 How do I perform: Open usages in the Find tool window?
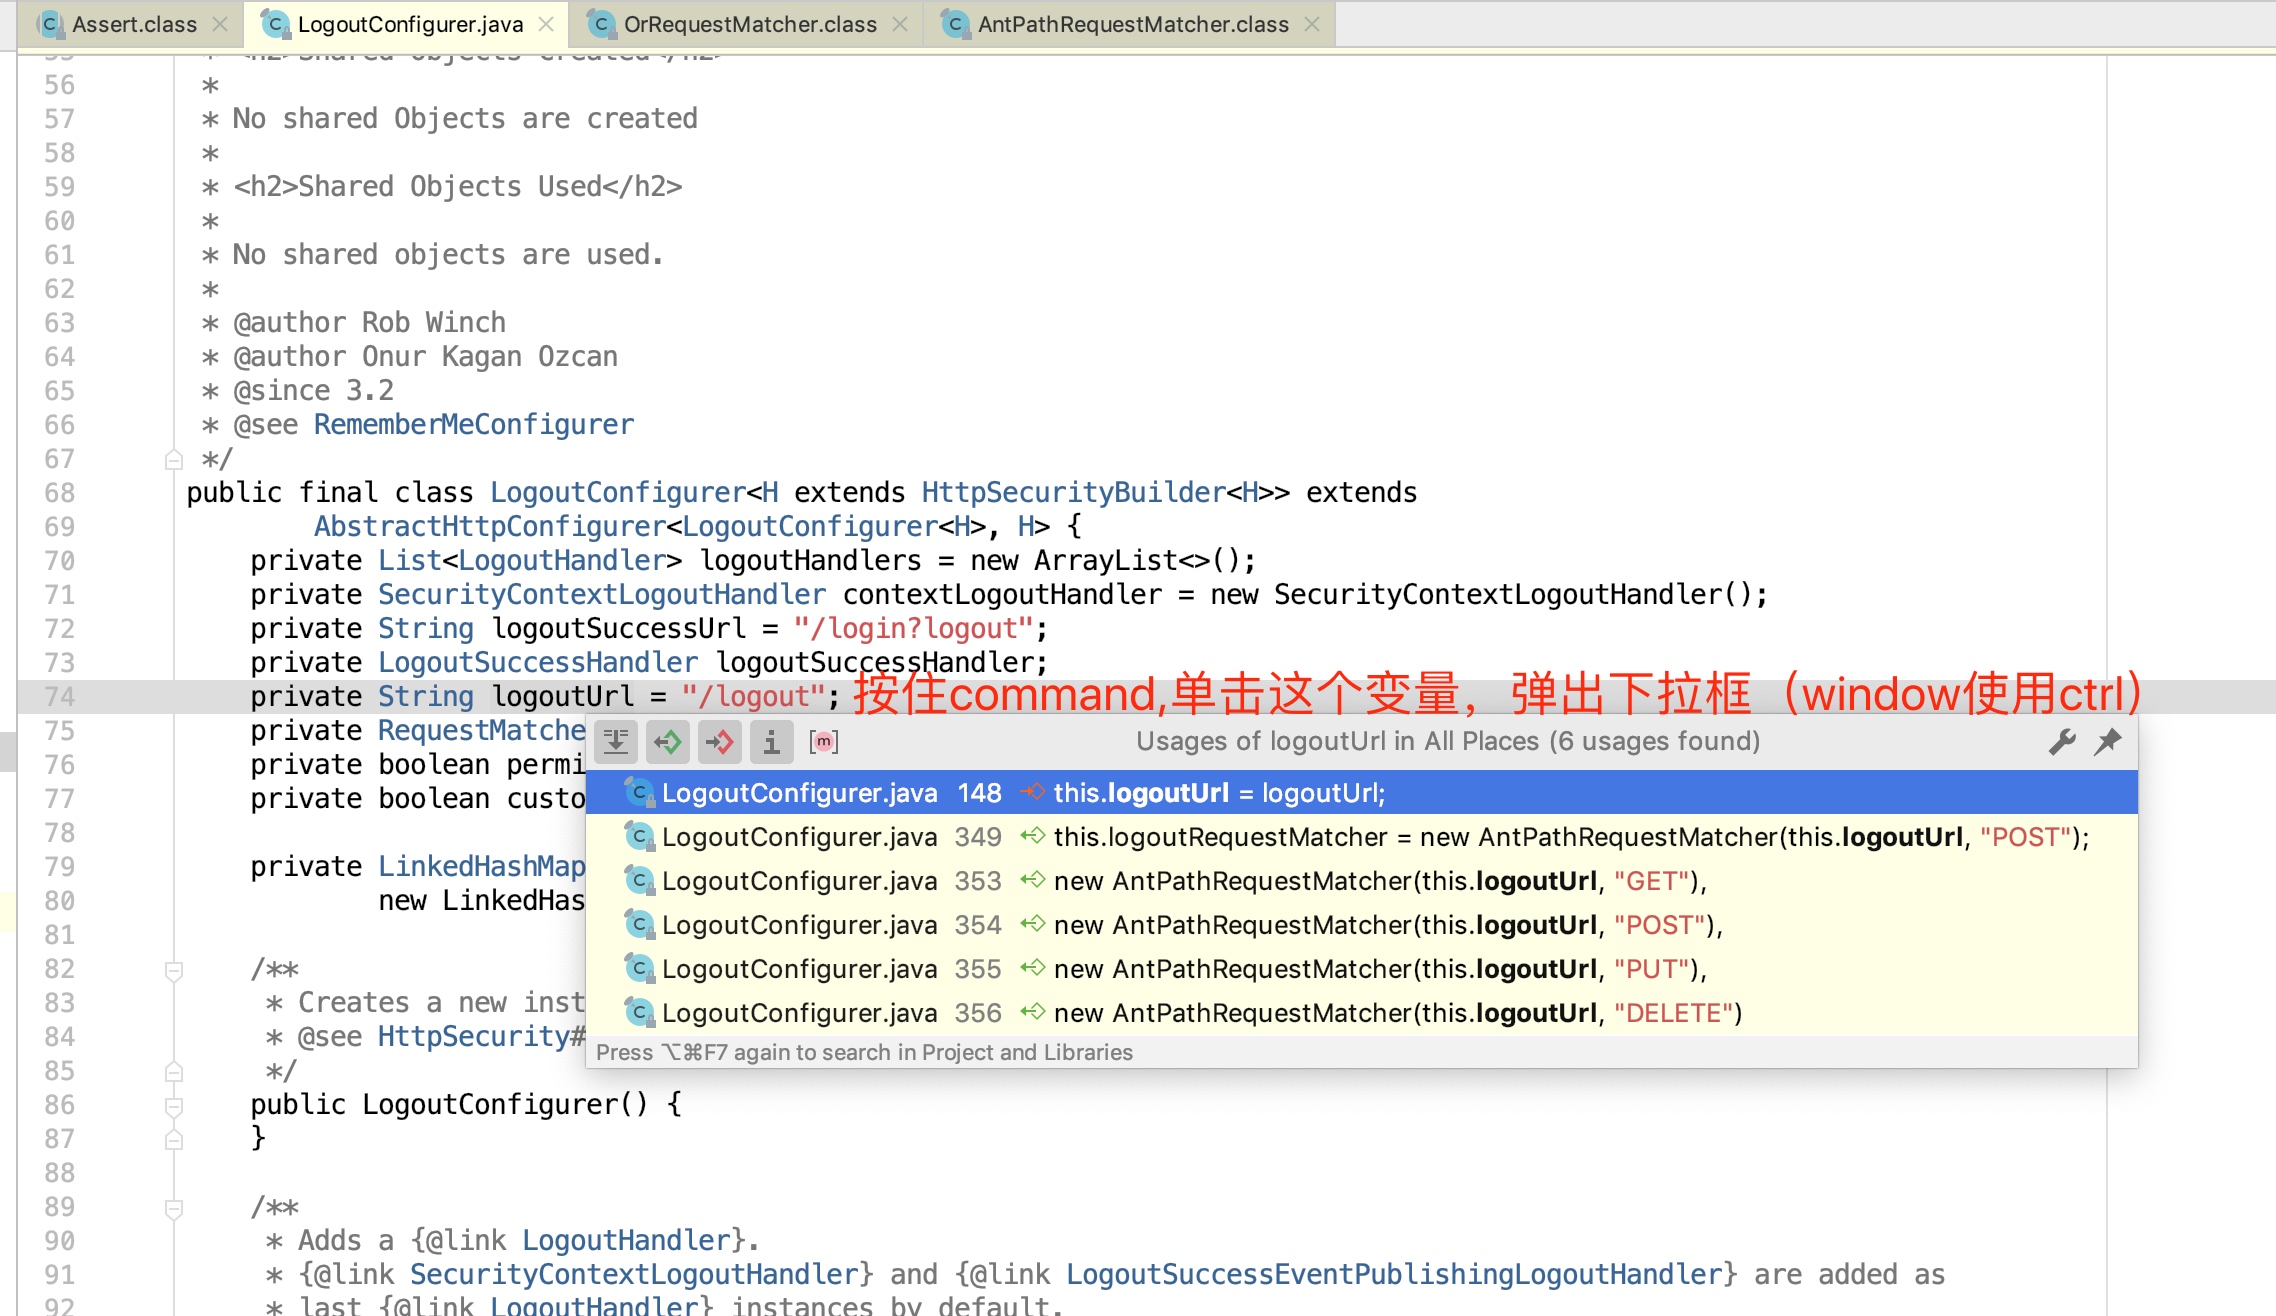pyautogui.click(x=616, y=741)
